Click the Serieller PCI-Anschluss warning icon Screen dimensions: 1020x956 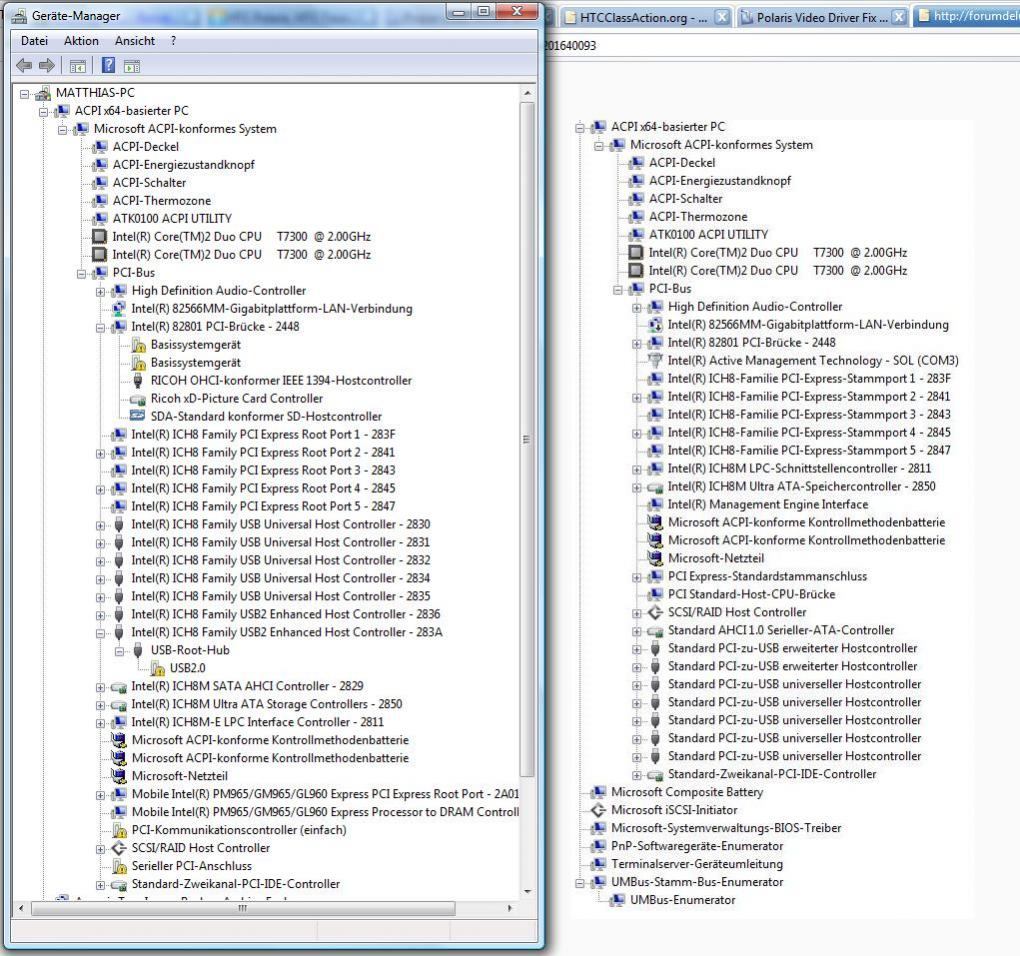click(x=119, y=866)
